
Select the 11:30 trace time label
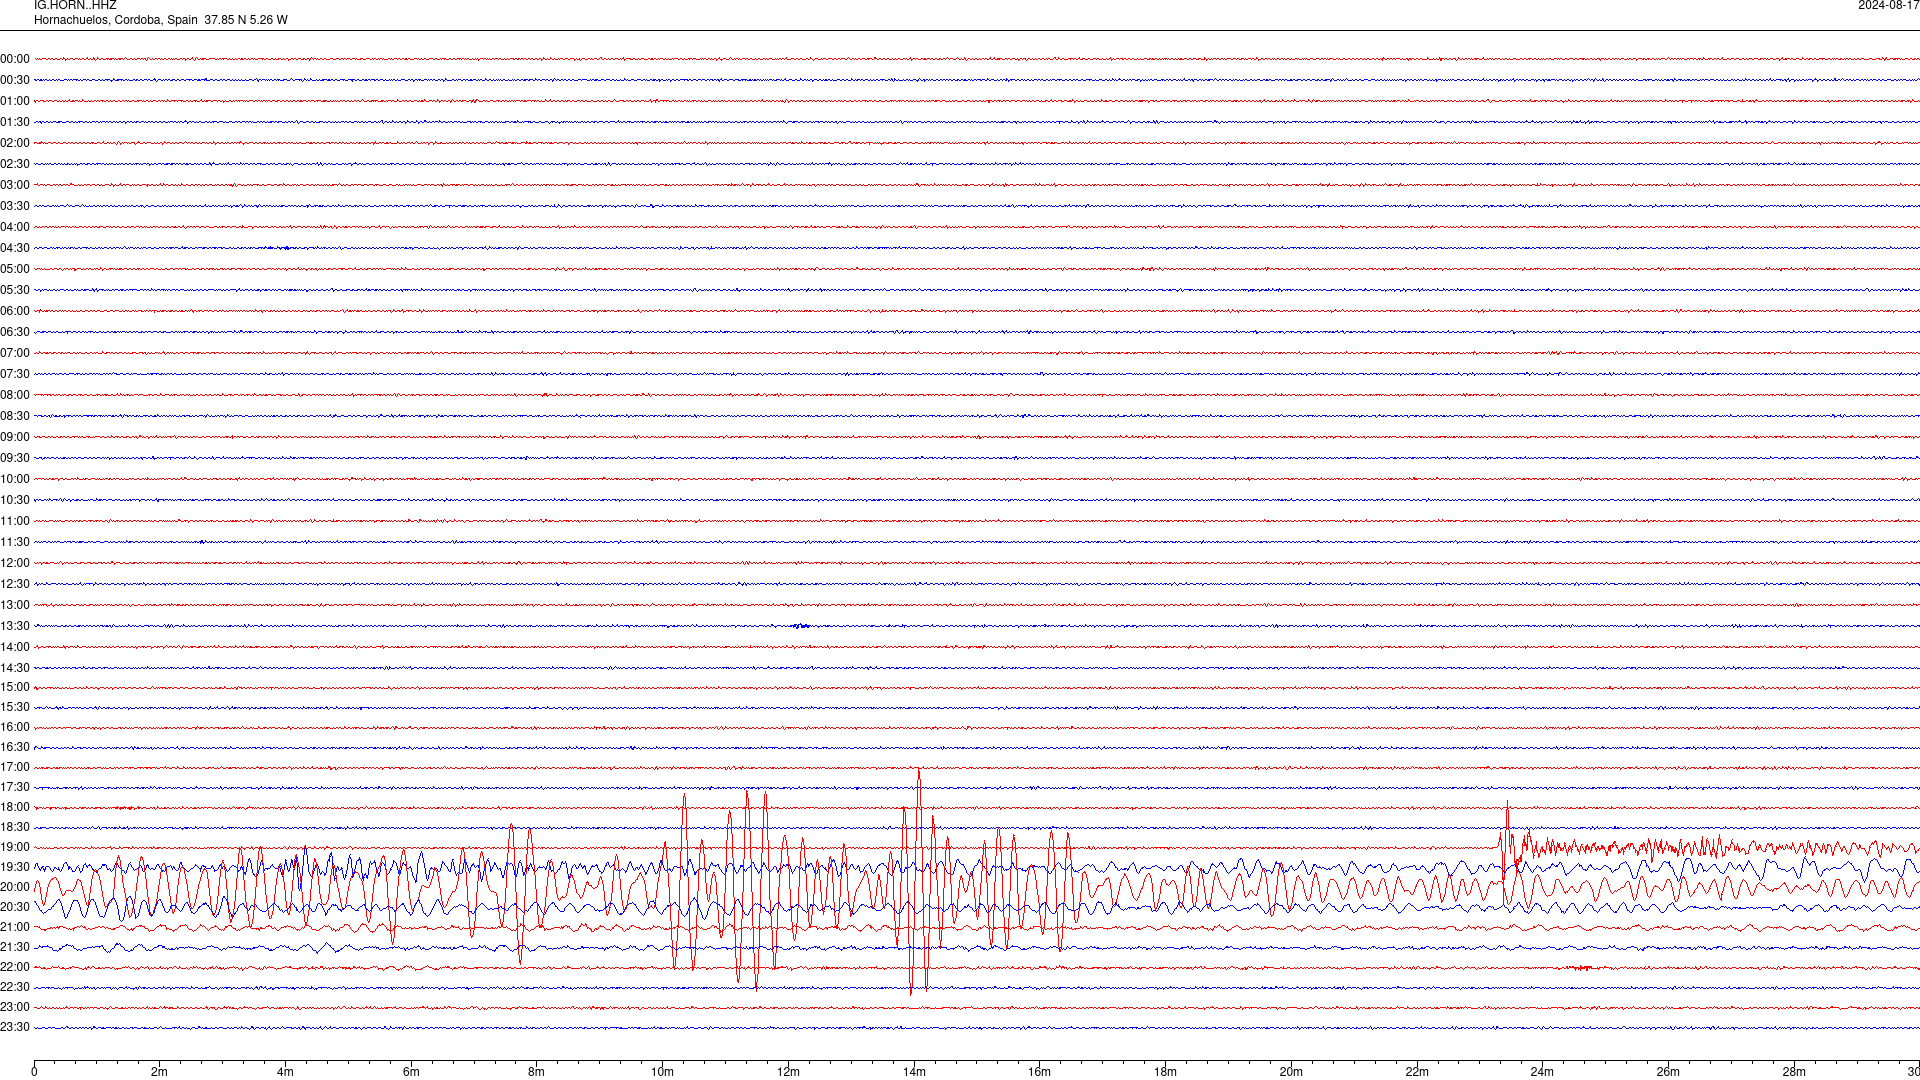(x=15, y=542)
